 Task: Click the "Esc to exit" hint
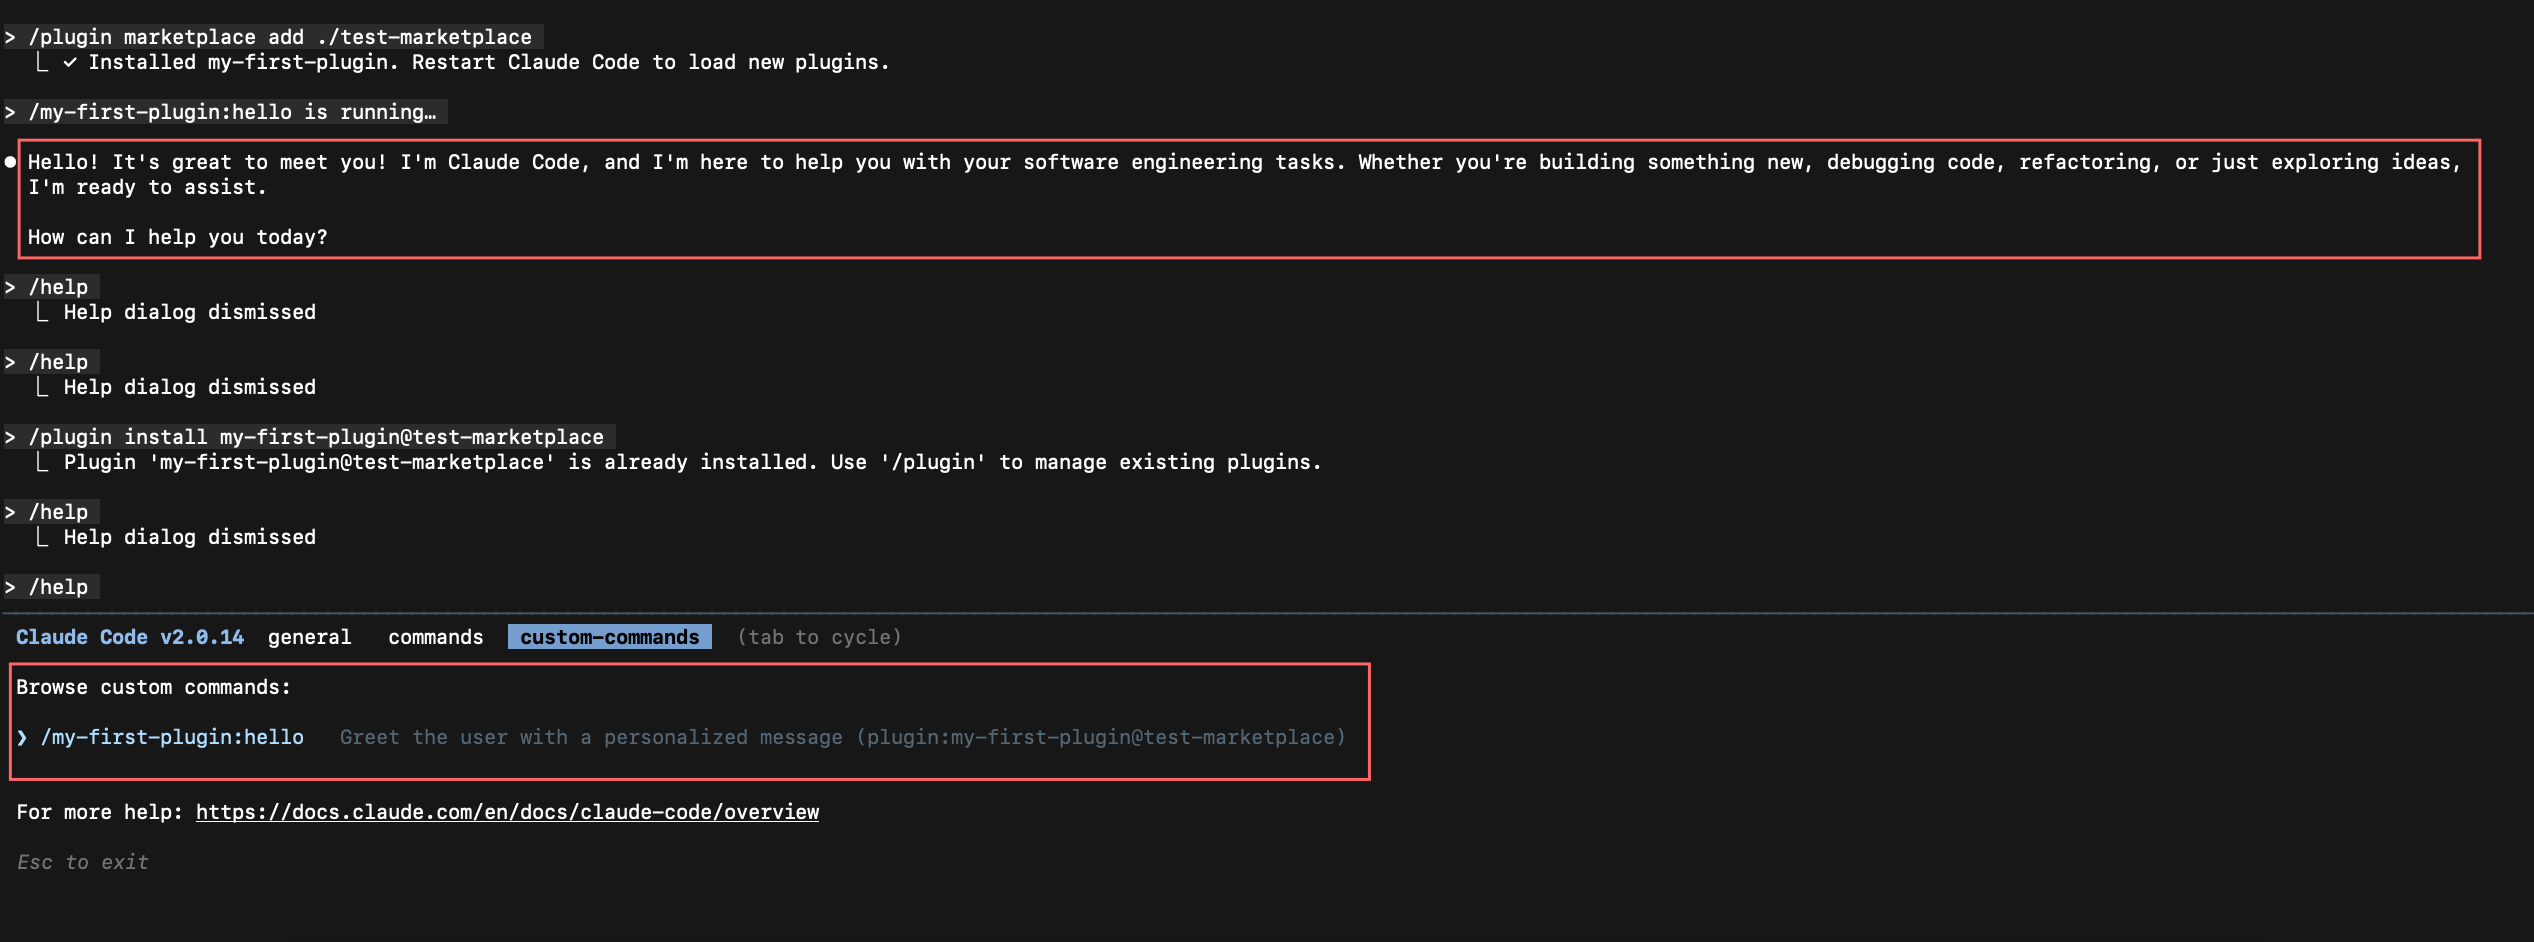83,862
